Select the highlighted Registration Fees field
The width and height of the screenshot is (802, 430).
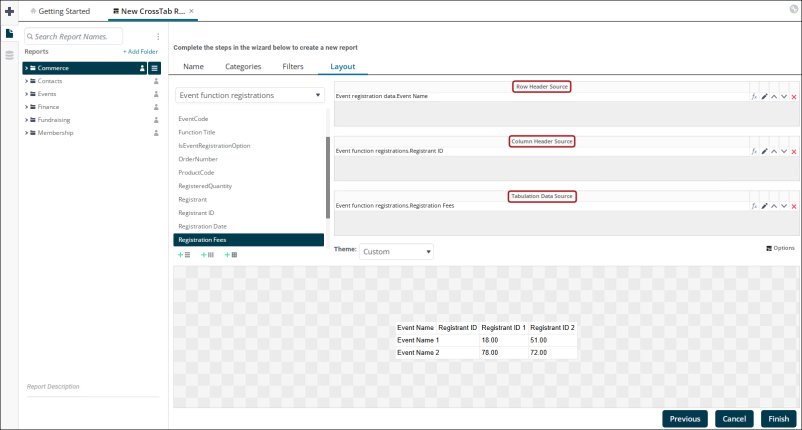click(x=249, y=240)
